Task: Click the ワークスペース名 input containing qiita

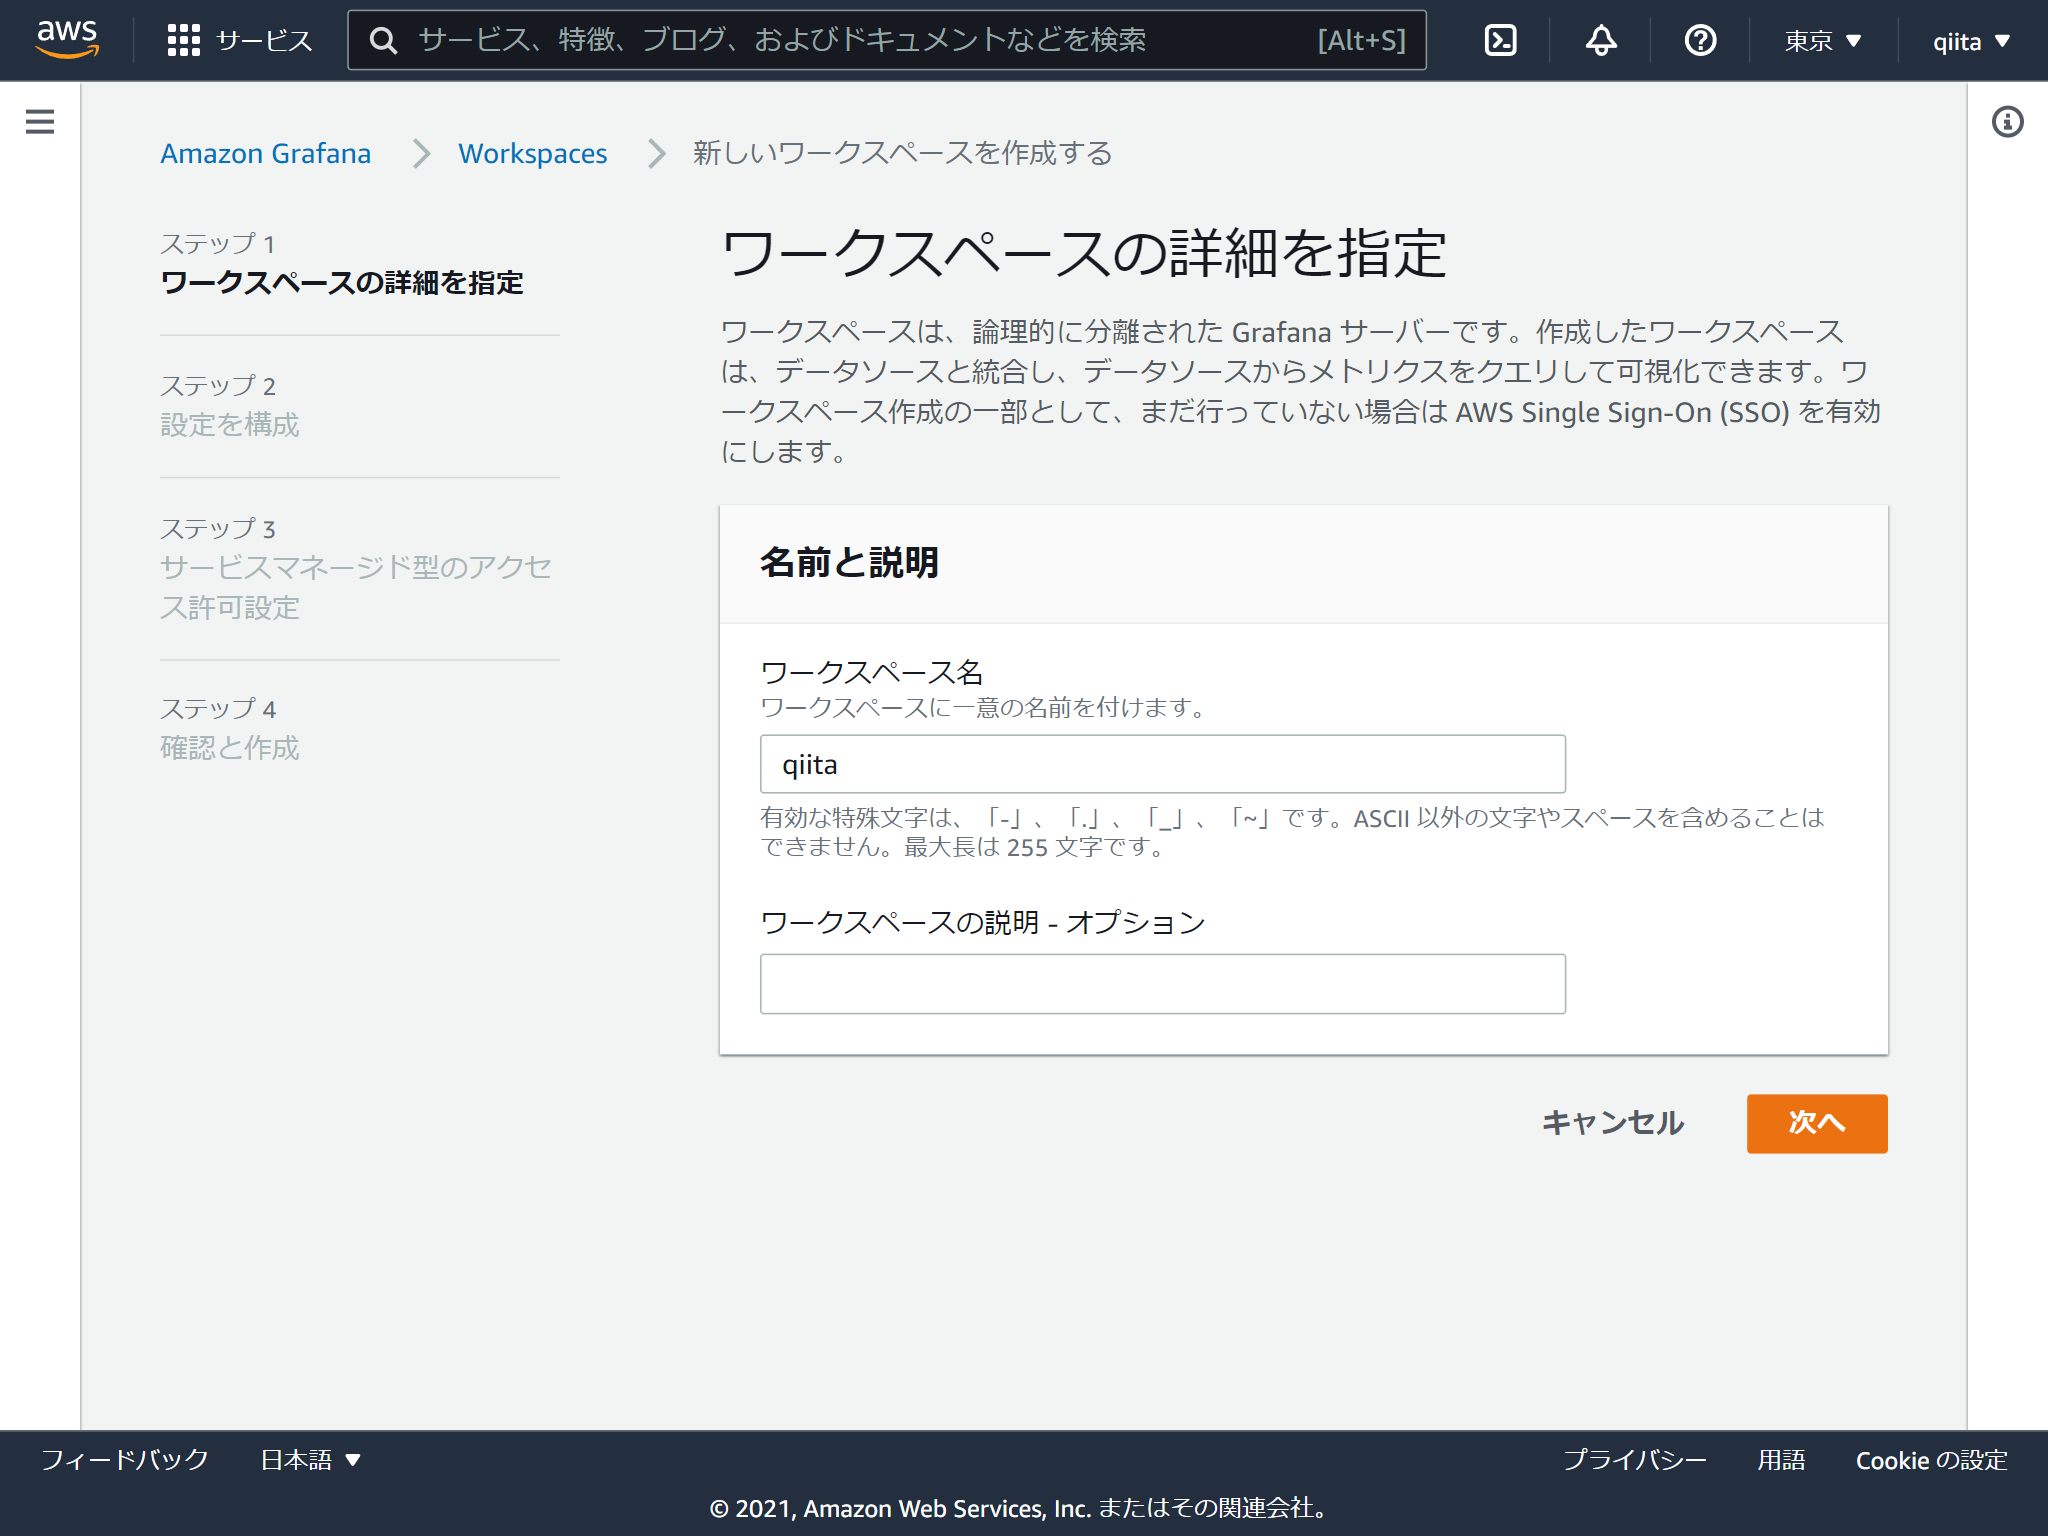Action: pos(1162,764)
